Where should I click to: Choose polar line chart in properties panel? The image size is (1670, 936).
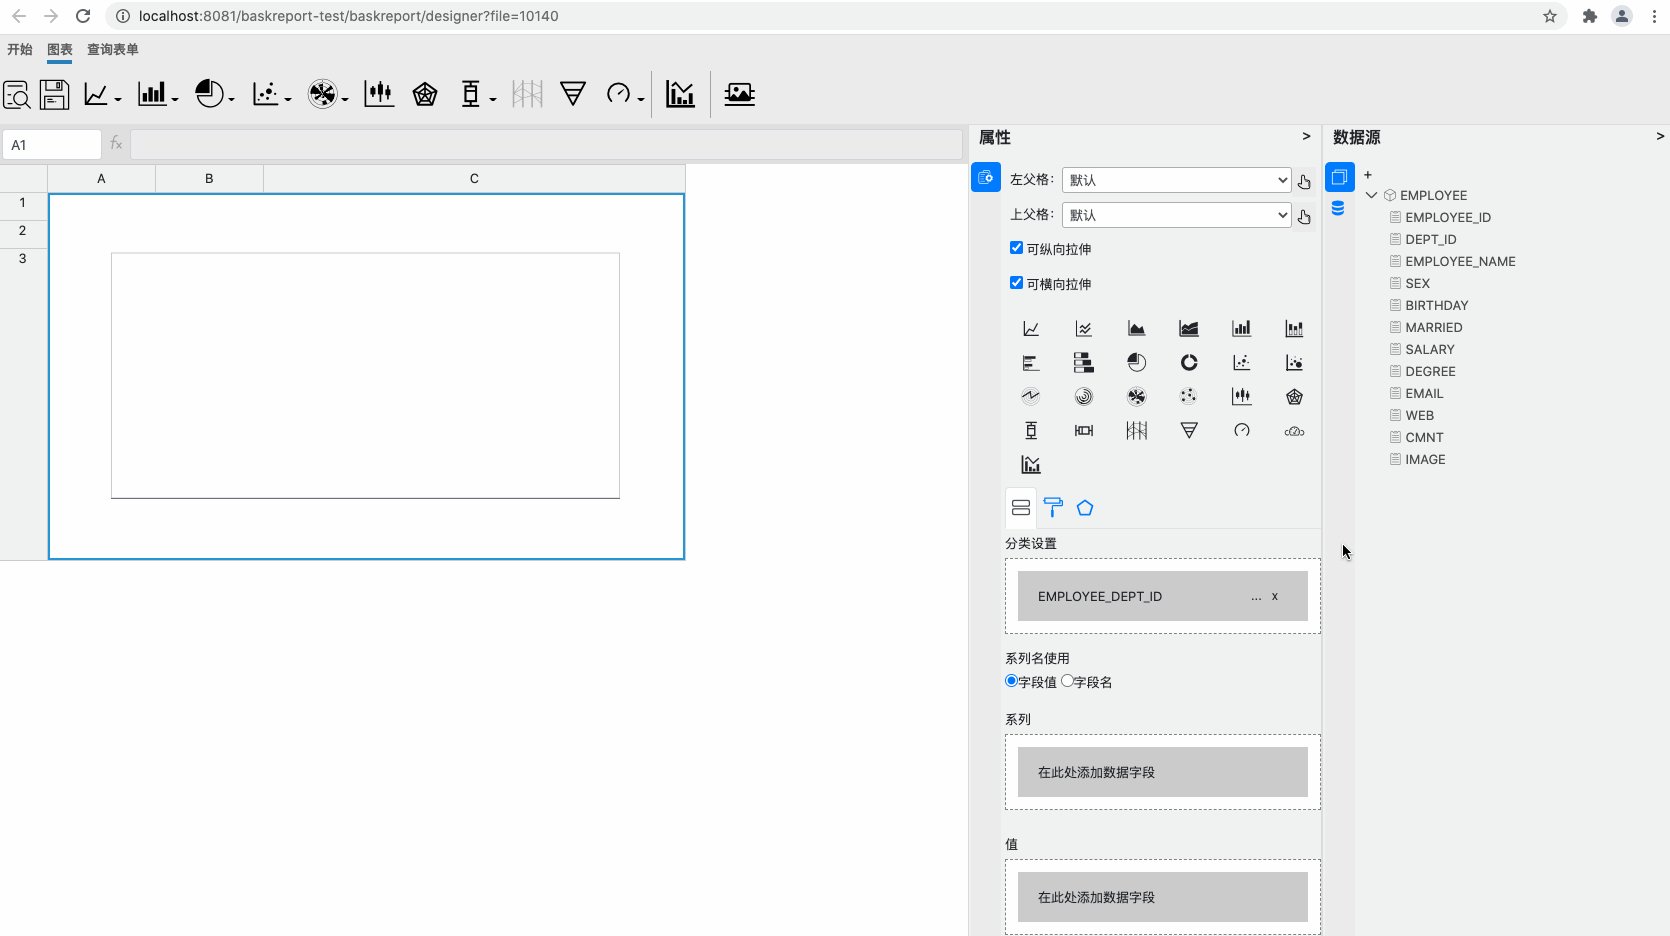click(1031, 396)
